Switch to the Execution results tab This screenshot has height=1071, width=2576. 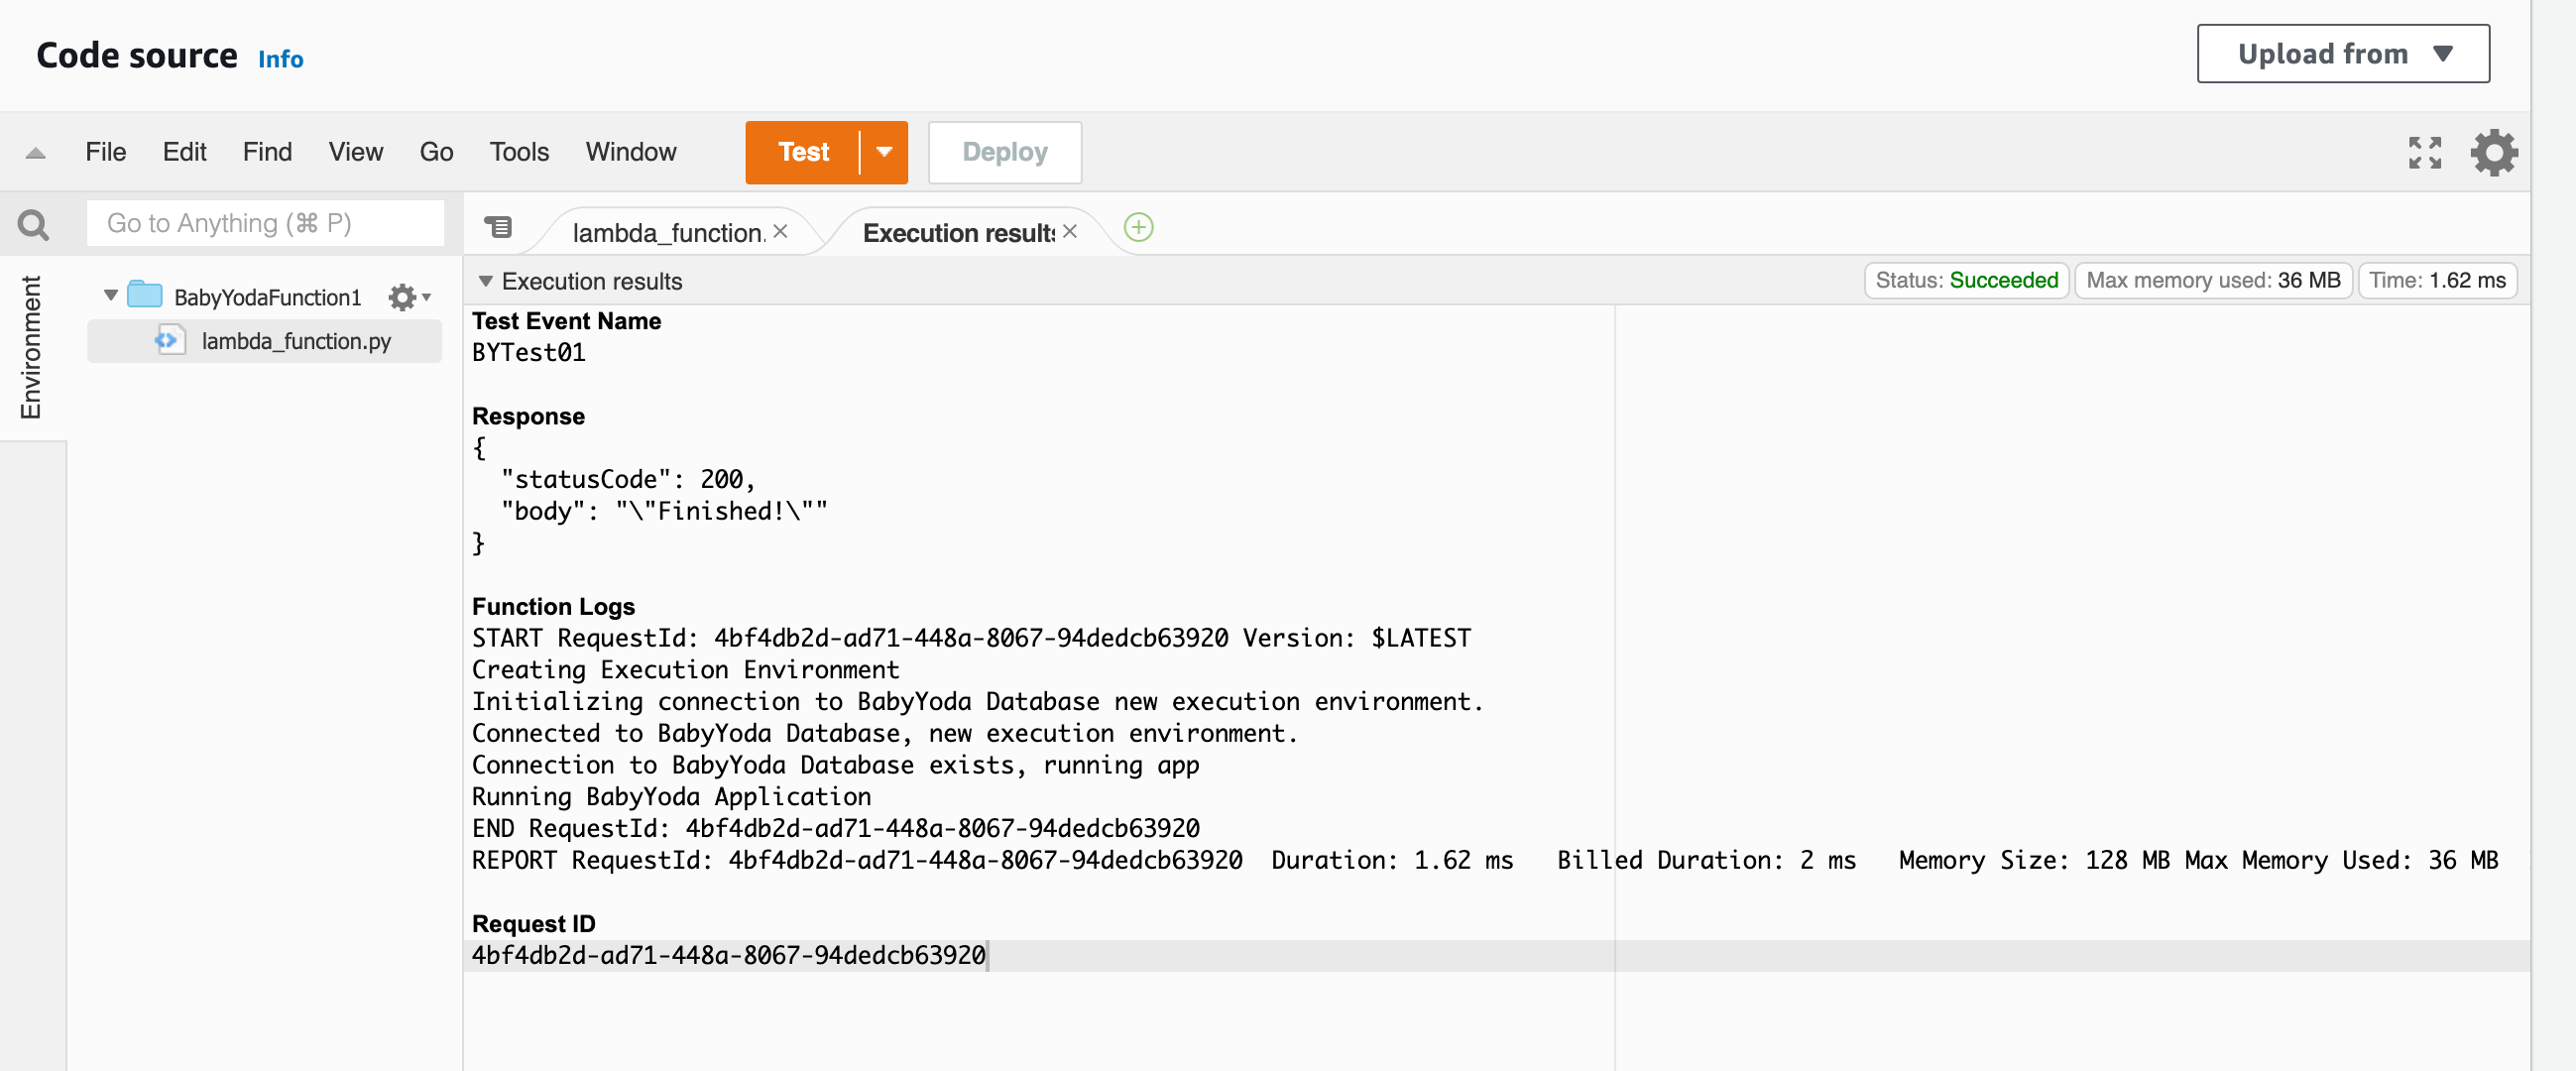pyautogui.click(x=958, y=233)
